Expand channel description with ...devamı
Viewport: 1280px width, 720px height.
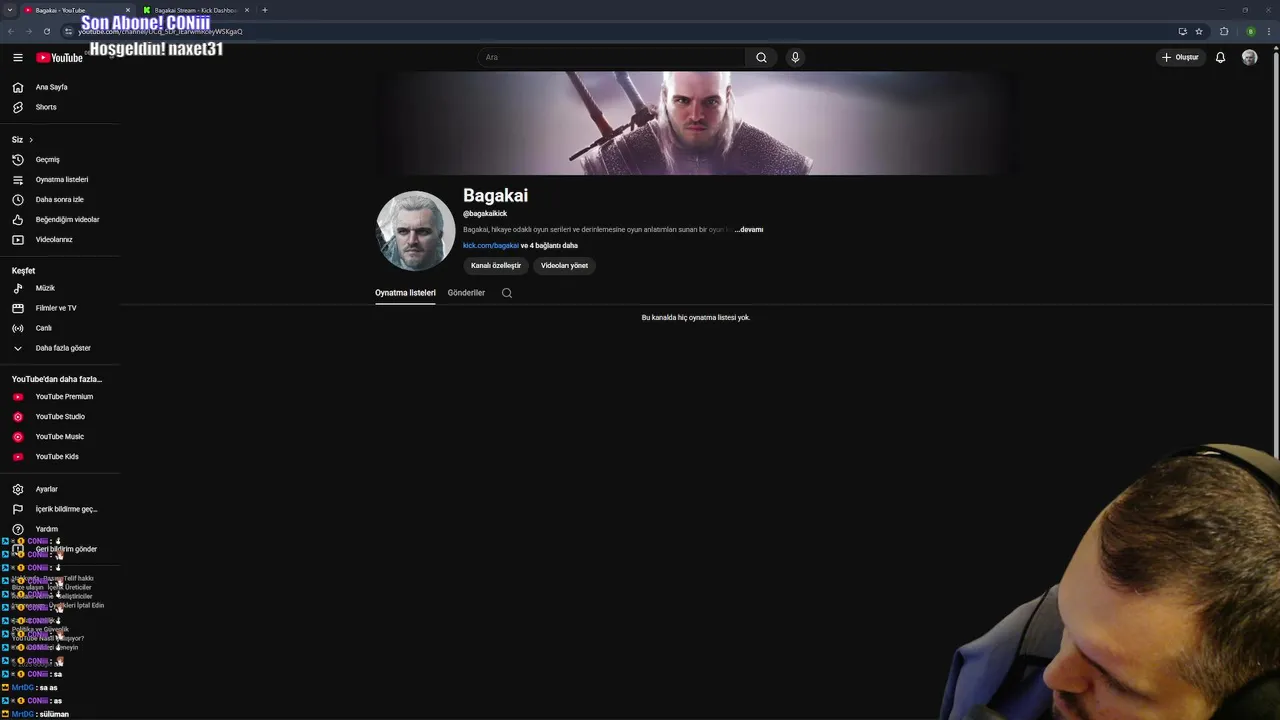pos(749,229)
